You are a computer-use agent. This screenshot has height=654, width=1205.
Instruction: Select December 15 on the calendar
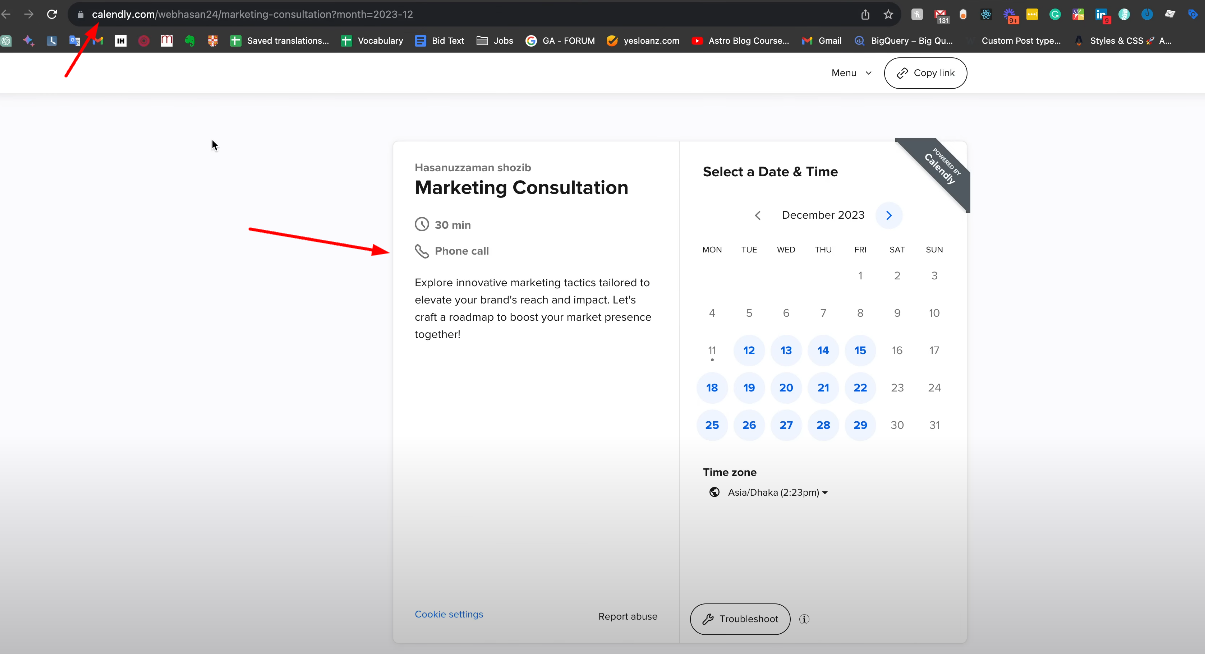pos(860,350)
